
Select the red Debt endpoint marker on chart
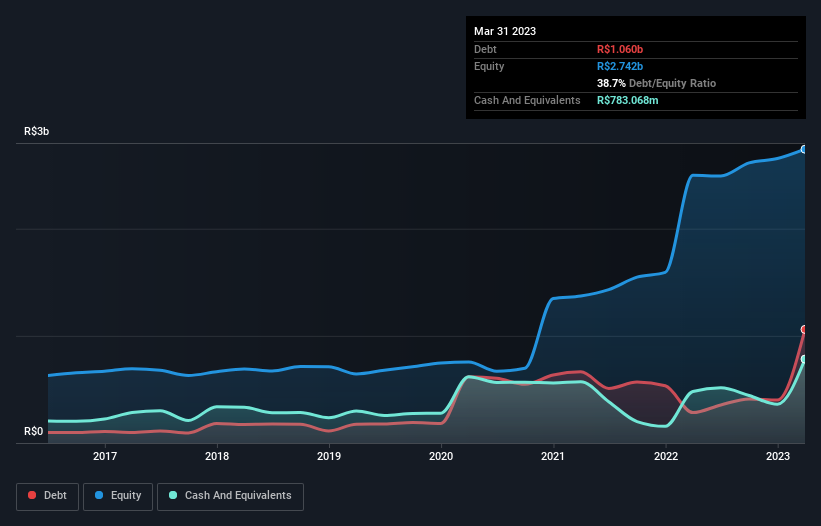coord(804,329)
